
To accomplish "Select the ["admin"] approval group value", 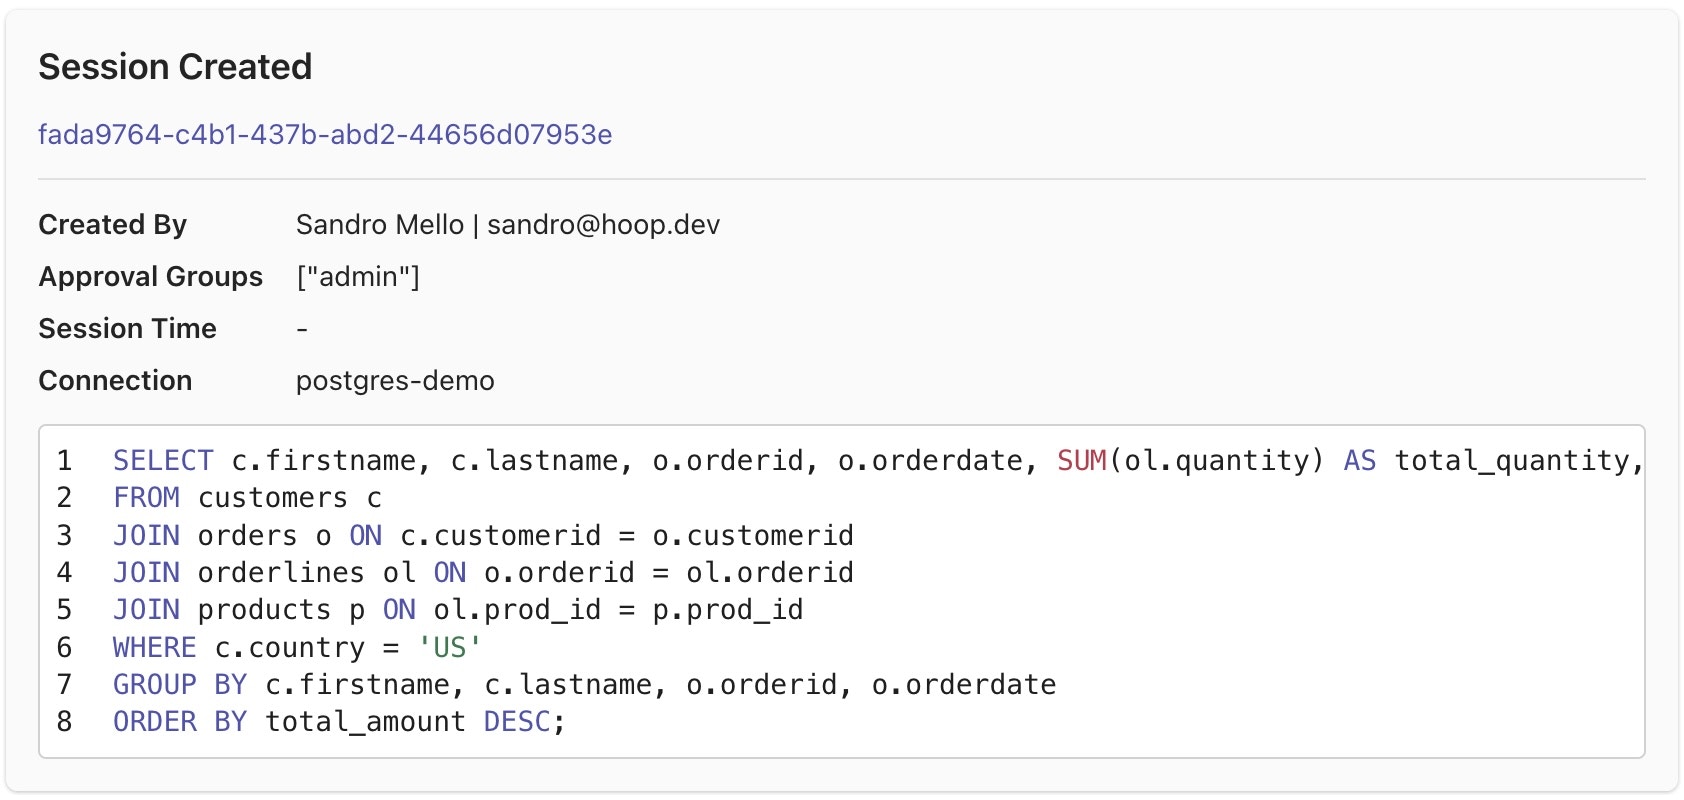I will (358, 277).
